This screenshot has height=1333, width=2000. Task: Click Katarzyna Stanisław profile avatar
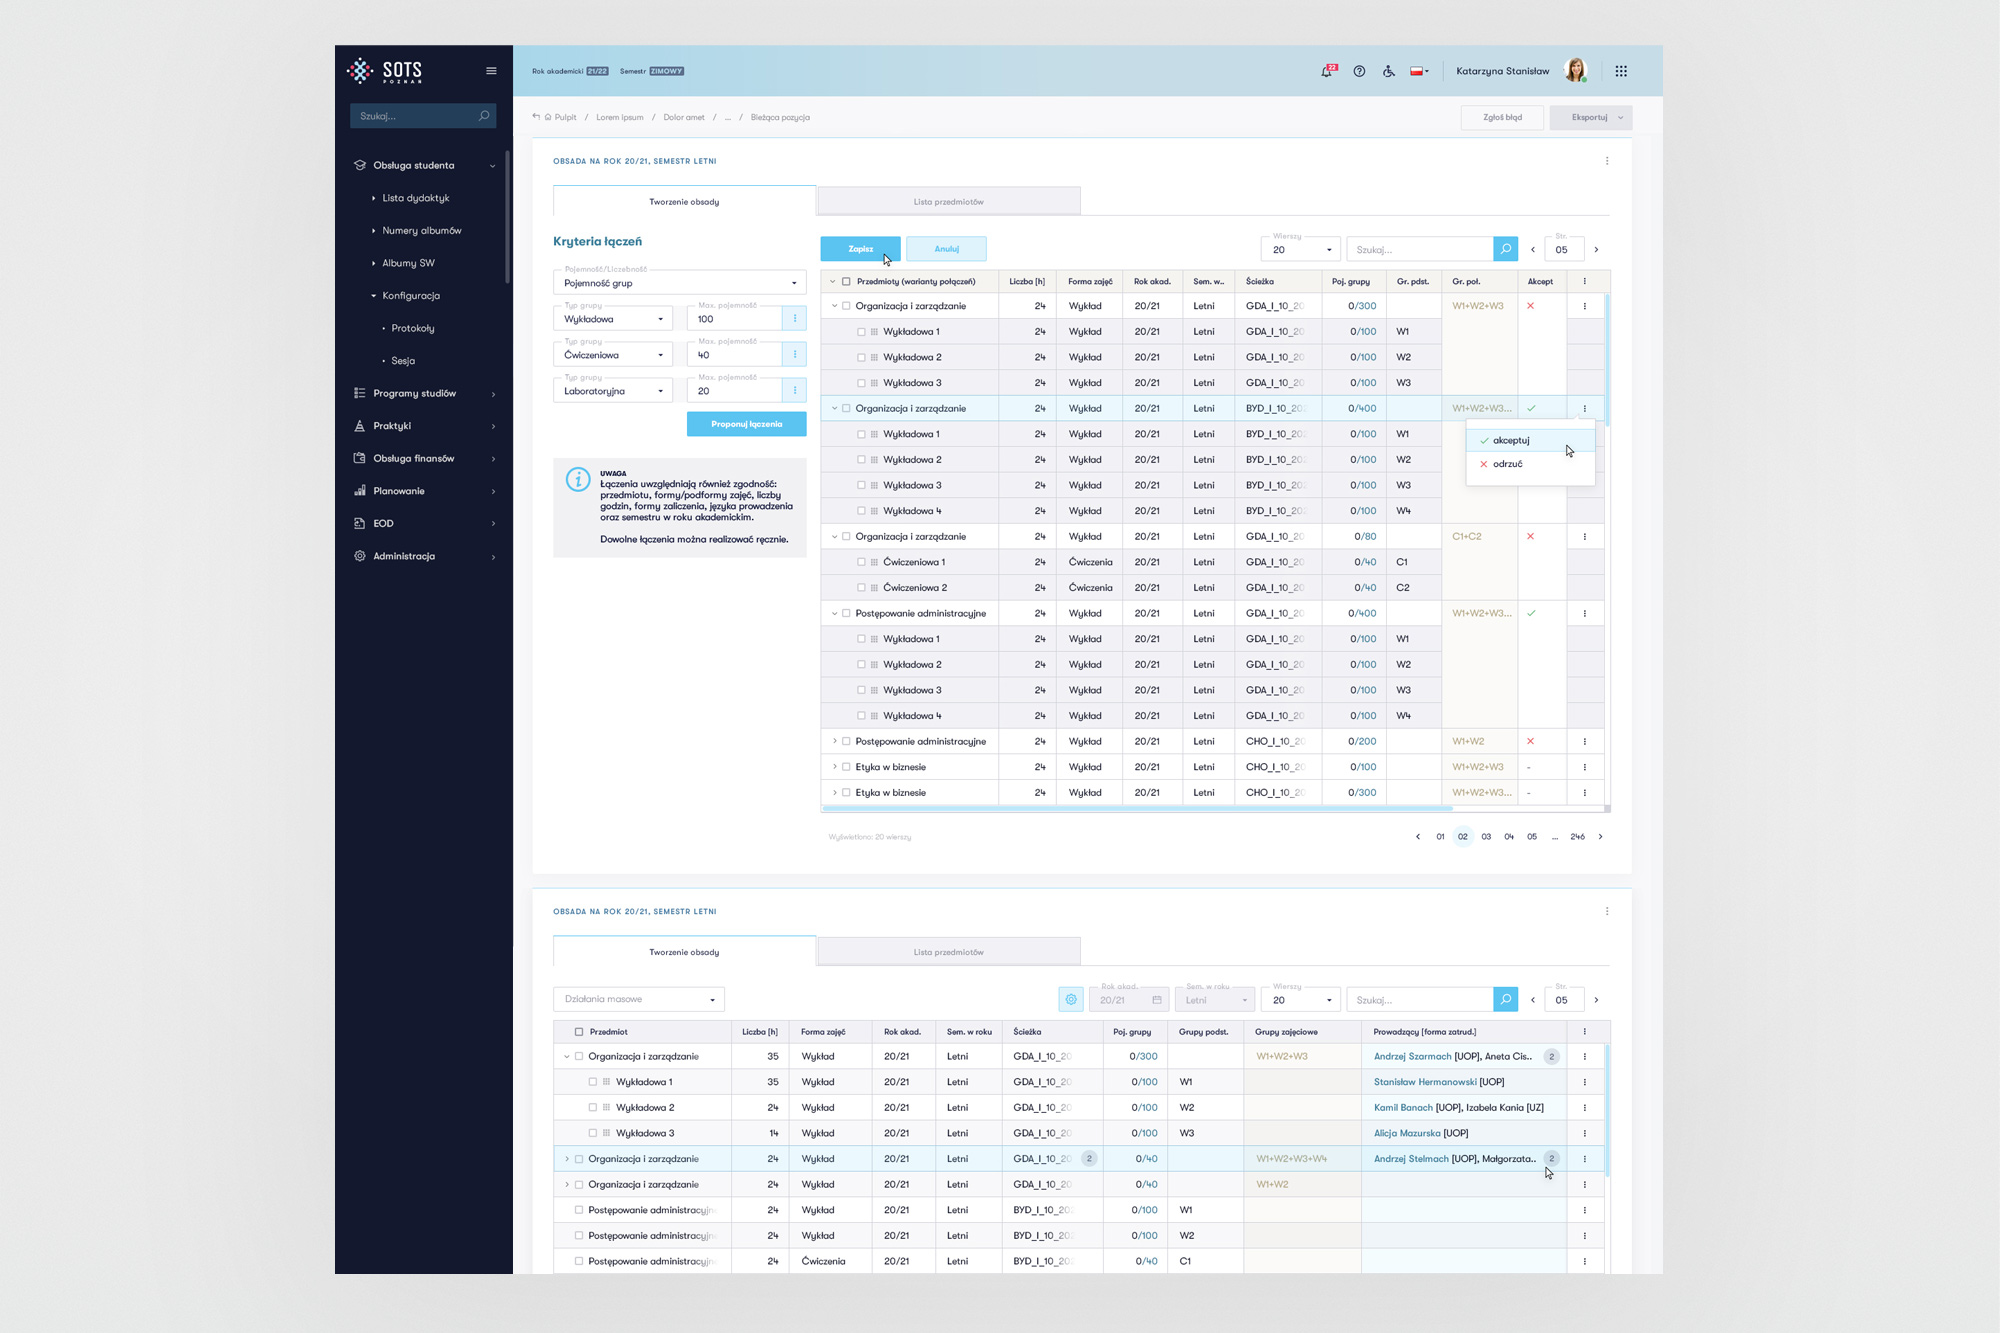(x=1575, y=70)
